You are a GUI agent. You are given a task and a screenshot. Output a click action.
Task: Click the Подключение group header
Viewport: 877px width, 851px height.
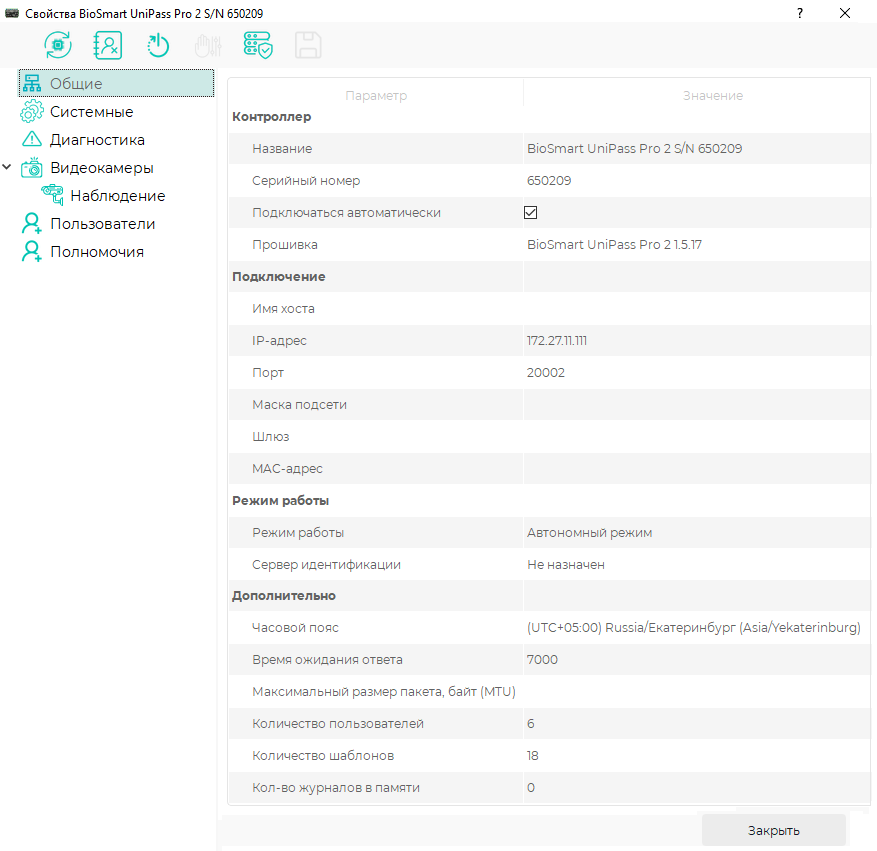click(x=279, y=277)
